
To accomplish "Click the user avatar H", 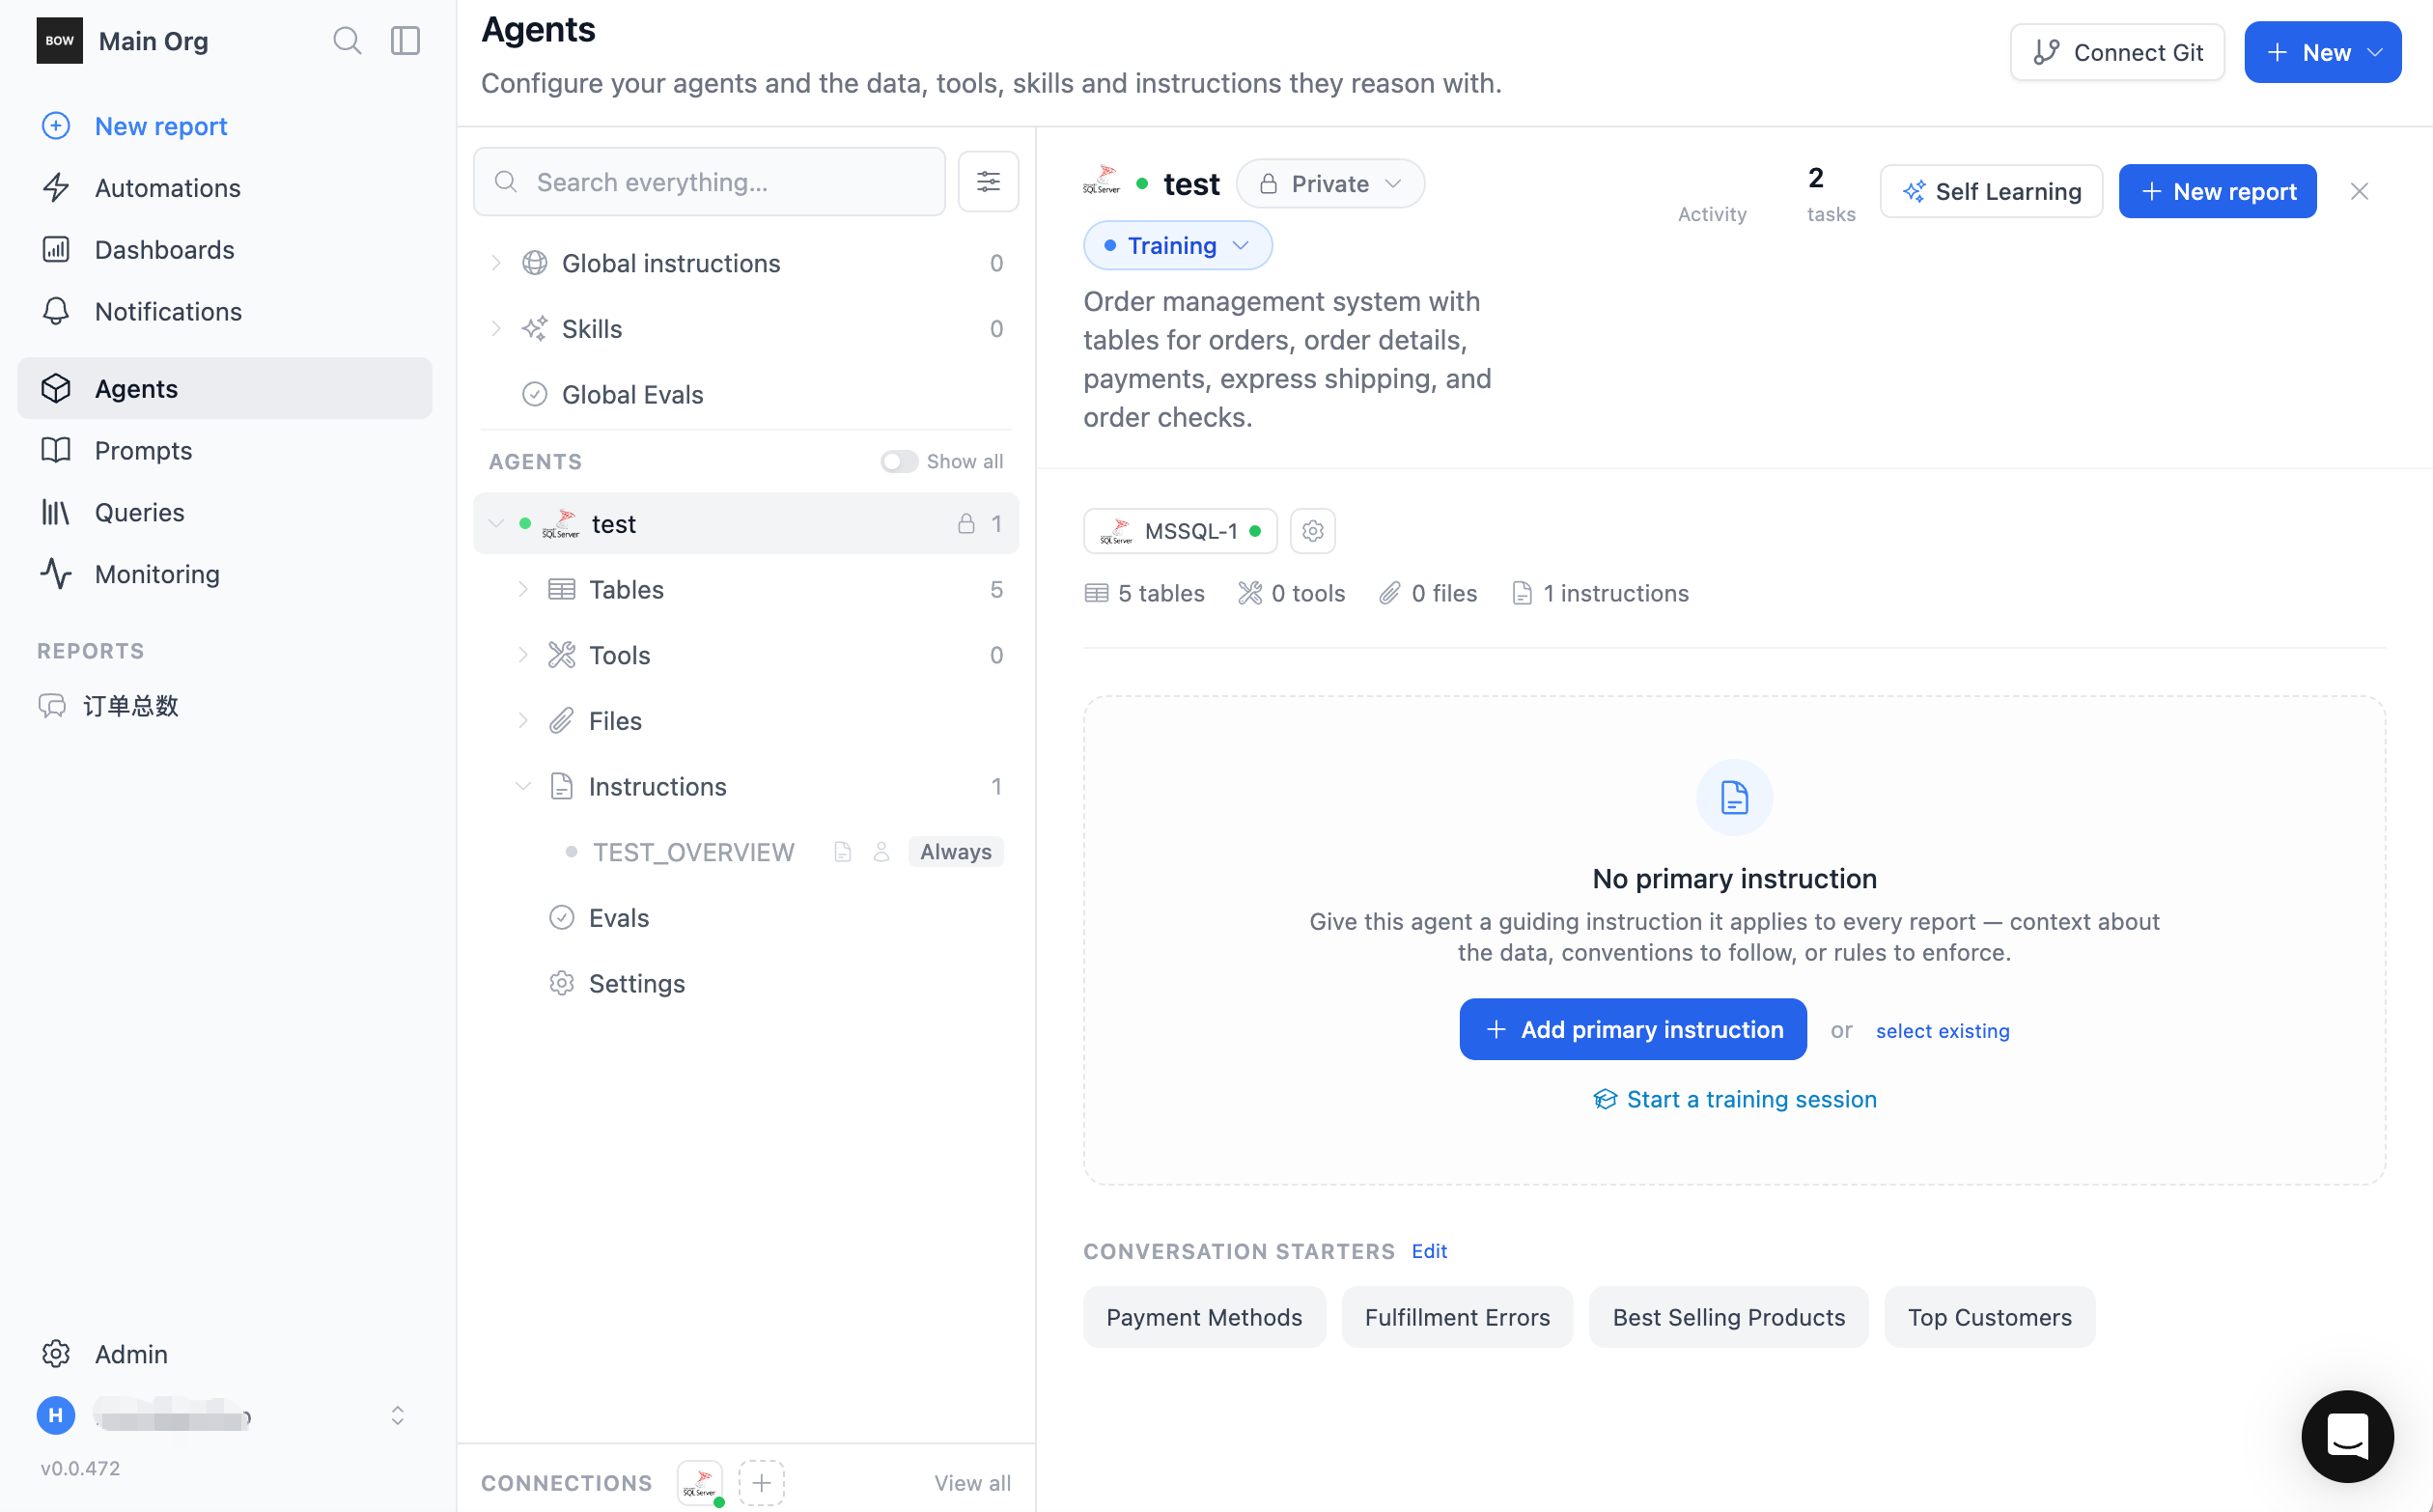I will coord(56,1415).
